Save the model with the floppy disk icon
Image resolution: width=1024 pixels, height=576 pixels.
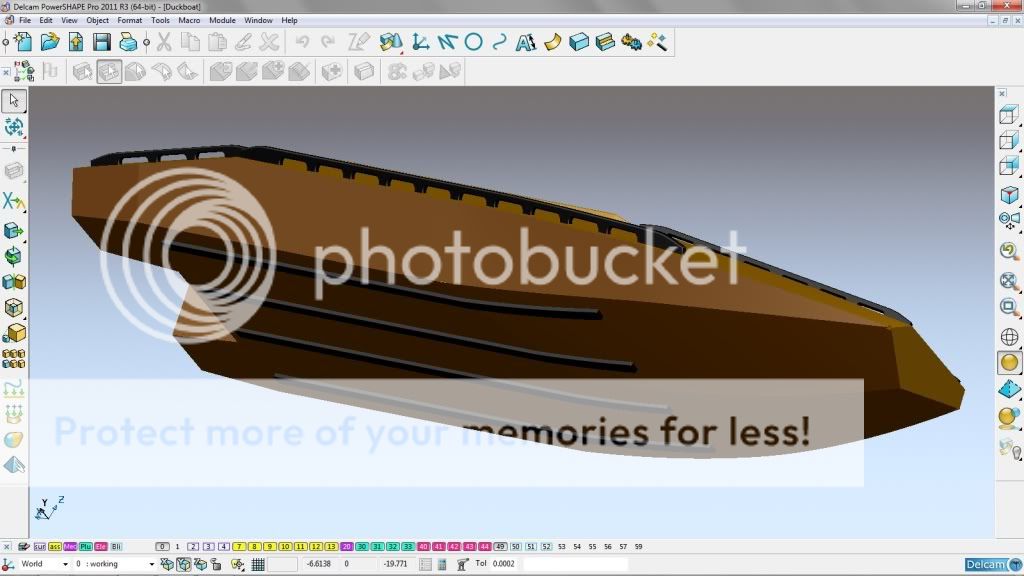102,42
